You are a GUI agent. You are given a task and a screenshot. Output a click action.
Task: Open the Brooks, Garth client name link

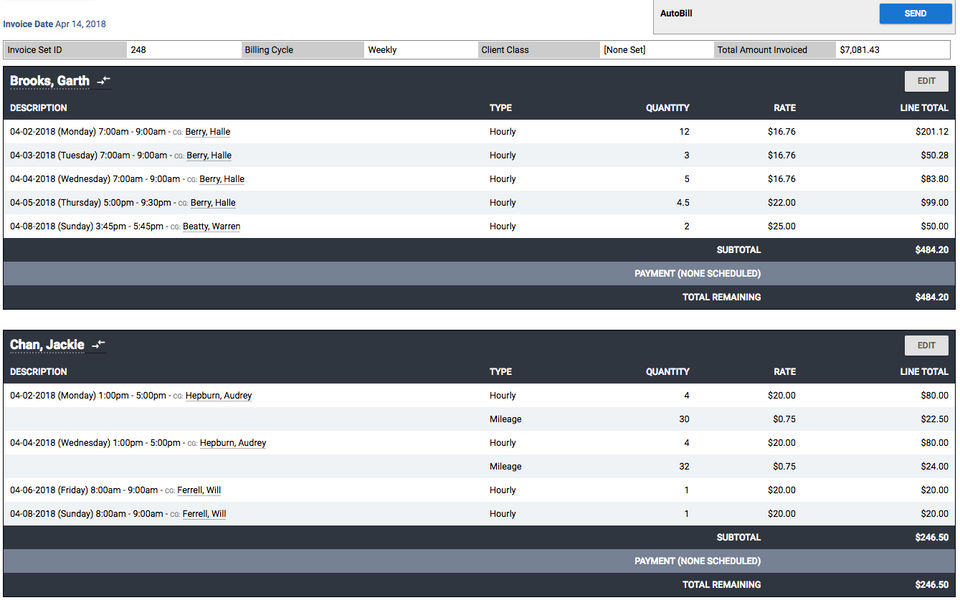(x=50, y=81)
